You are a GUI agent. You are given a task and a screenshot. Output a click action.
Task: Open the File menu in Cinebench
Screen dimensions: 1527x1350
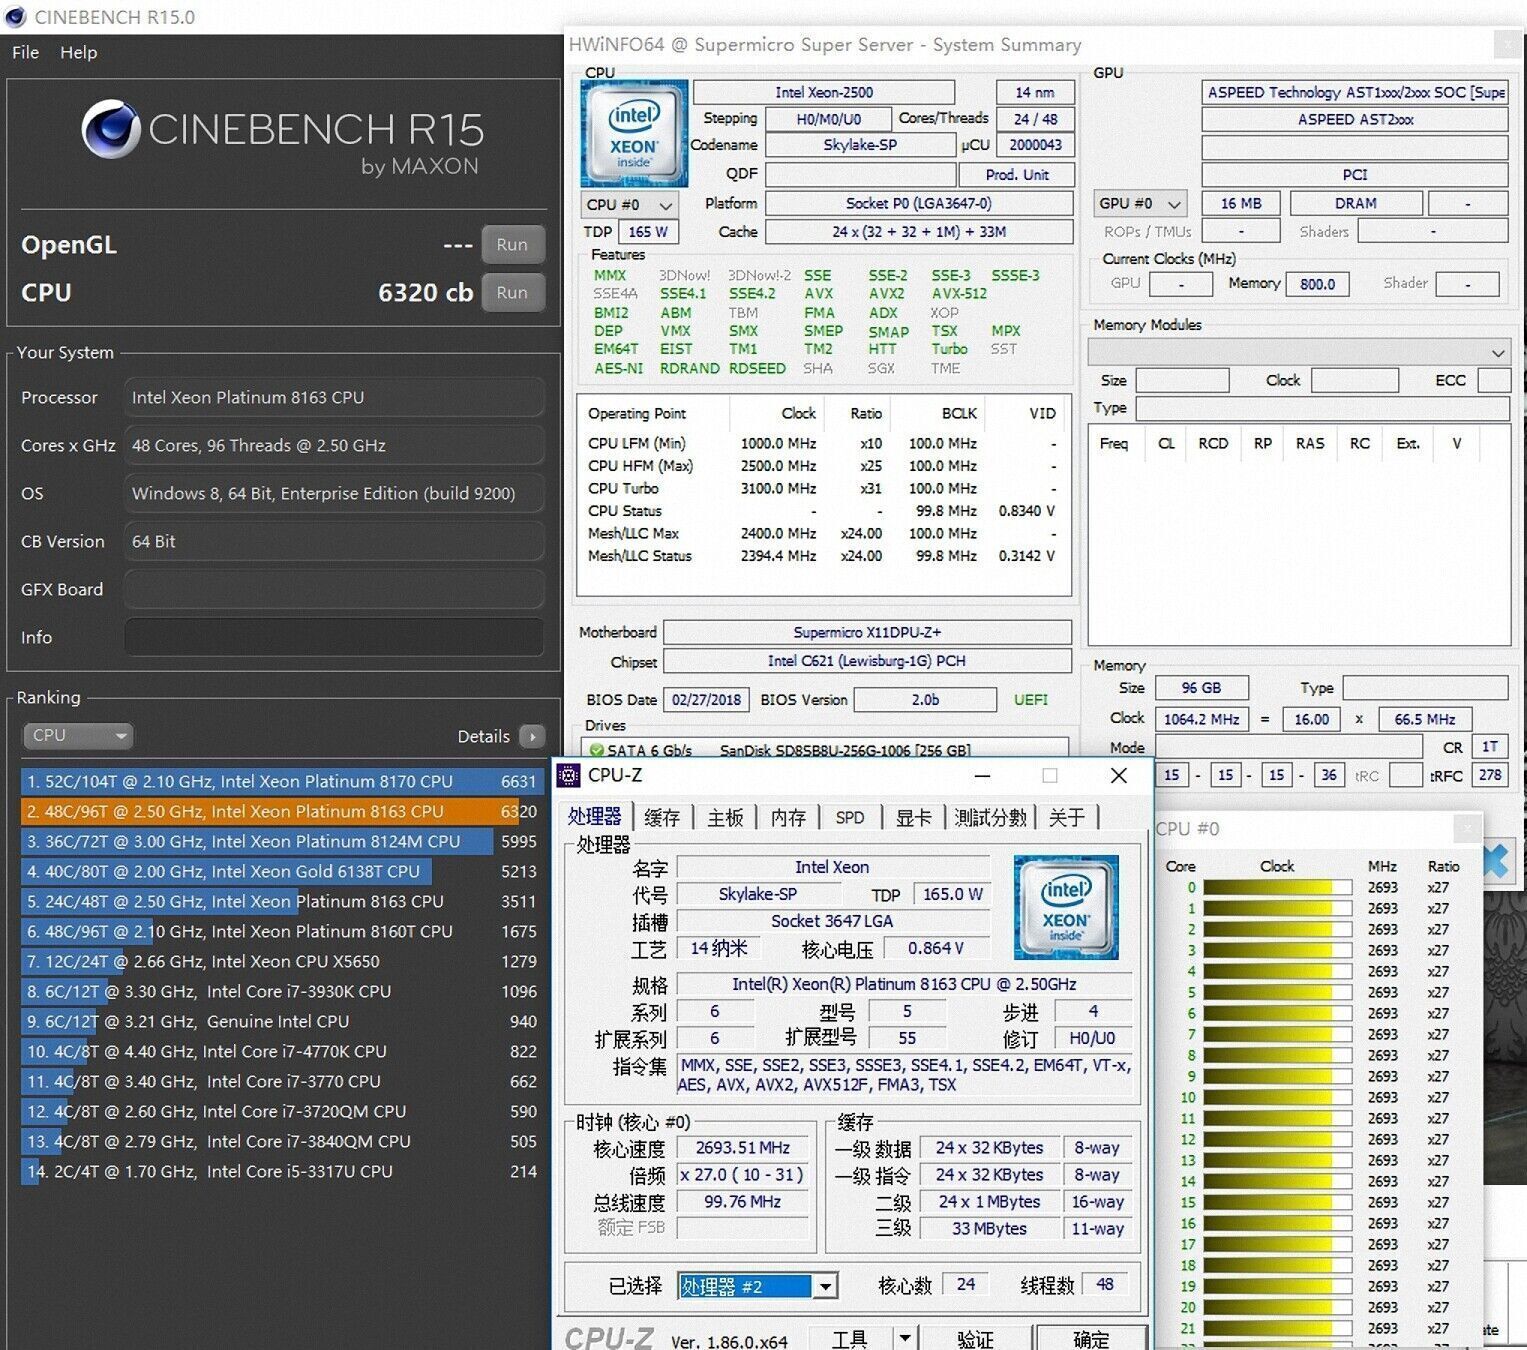[x=25, y=52]
